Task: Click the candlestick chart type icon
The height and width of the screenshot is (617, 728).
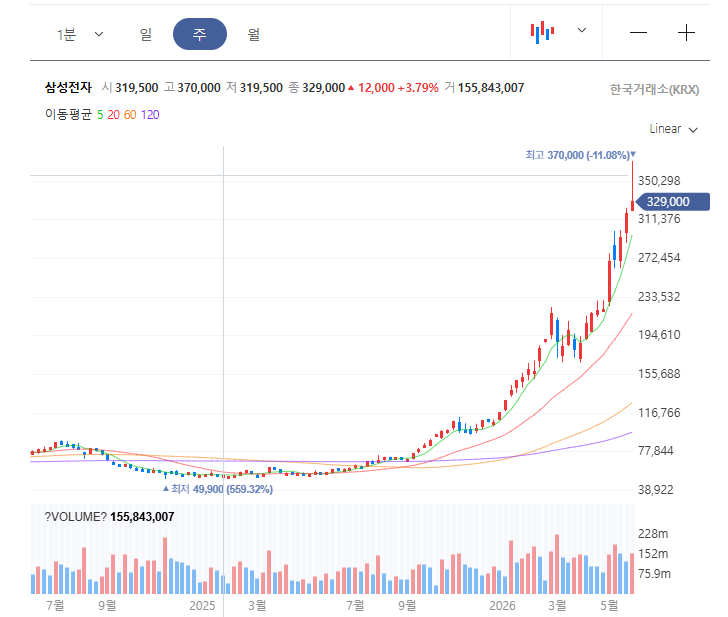Action: (x=542, y=32)
